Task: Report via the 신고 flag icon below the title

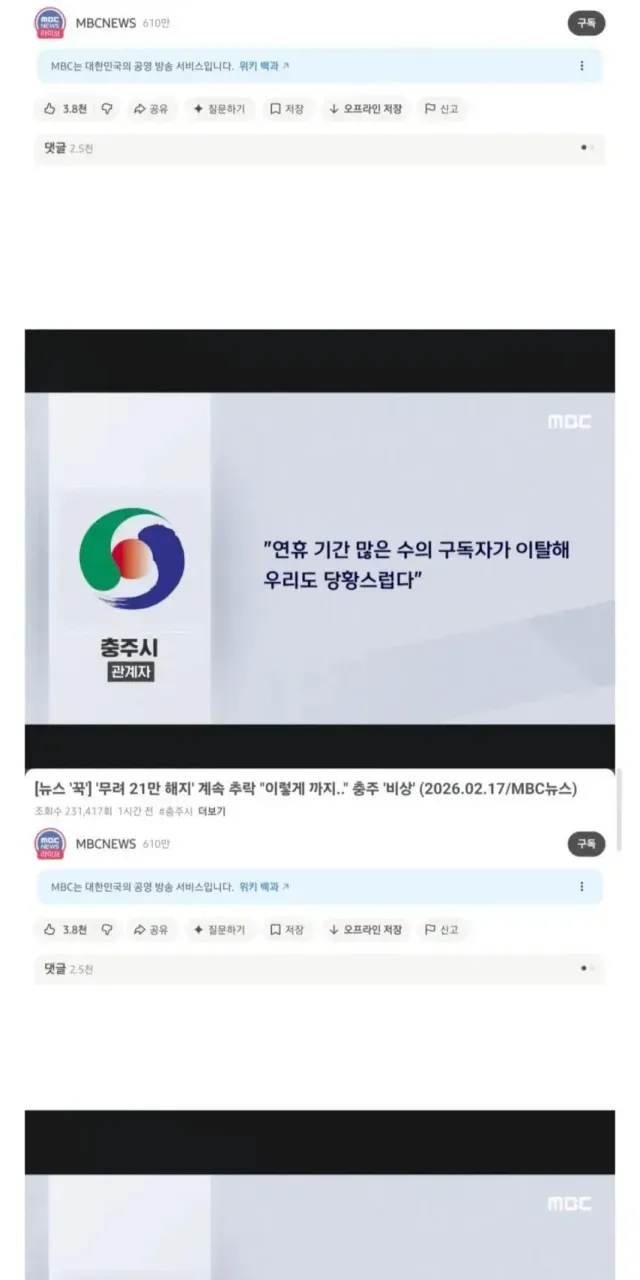Action: tap(441, 930)
